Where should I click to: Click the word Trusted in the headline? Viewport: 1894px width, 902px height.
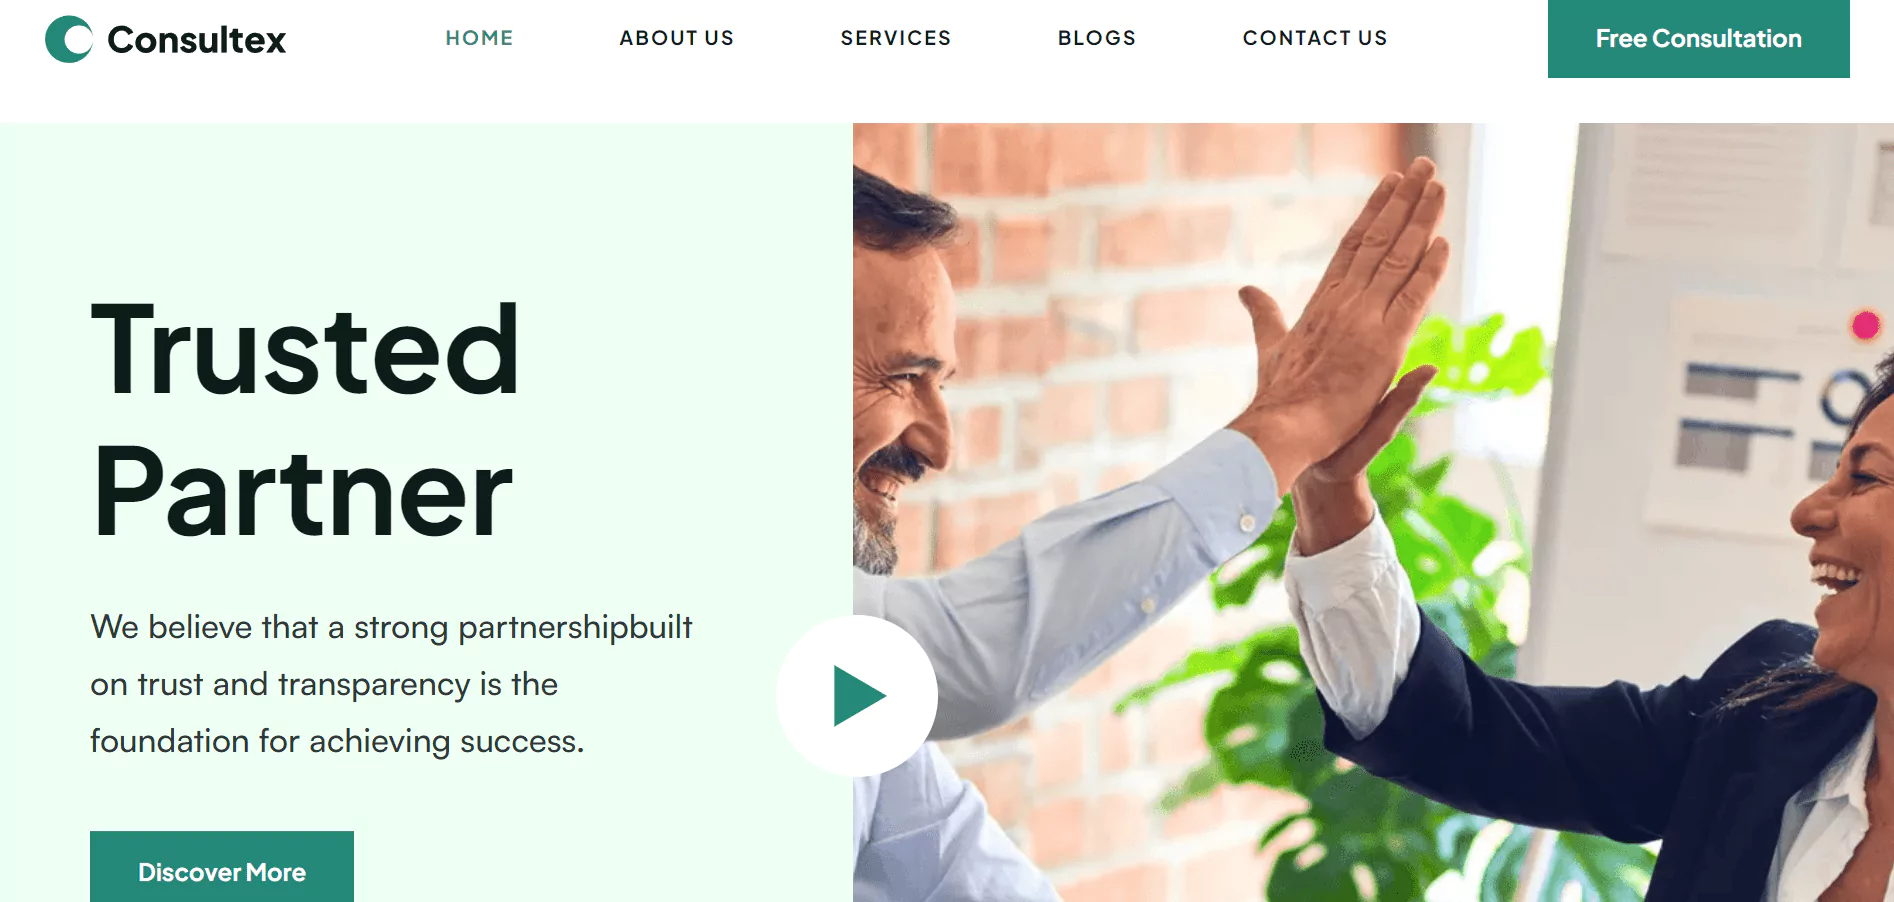pos(305,350)
